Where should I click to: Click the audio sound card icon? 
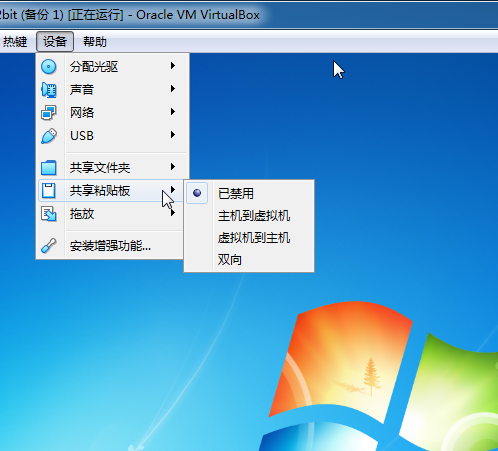tap(49, 90)
